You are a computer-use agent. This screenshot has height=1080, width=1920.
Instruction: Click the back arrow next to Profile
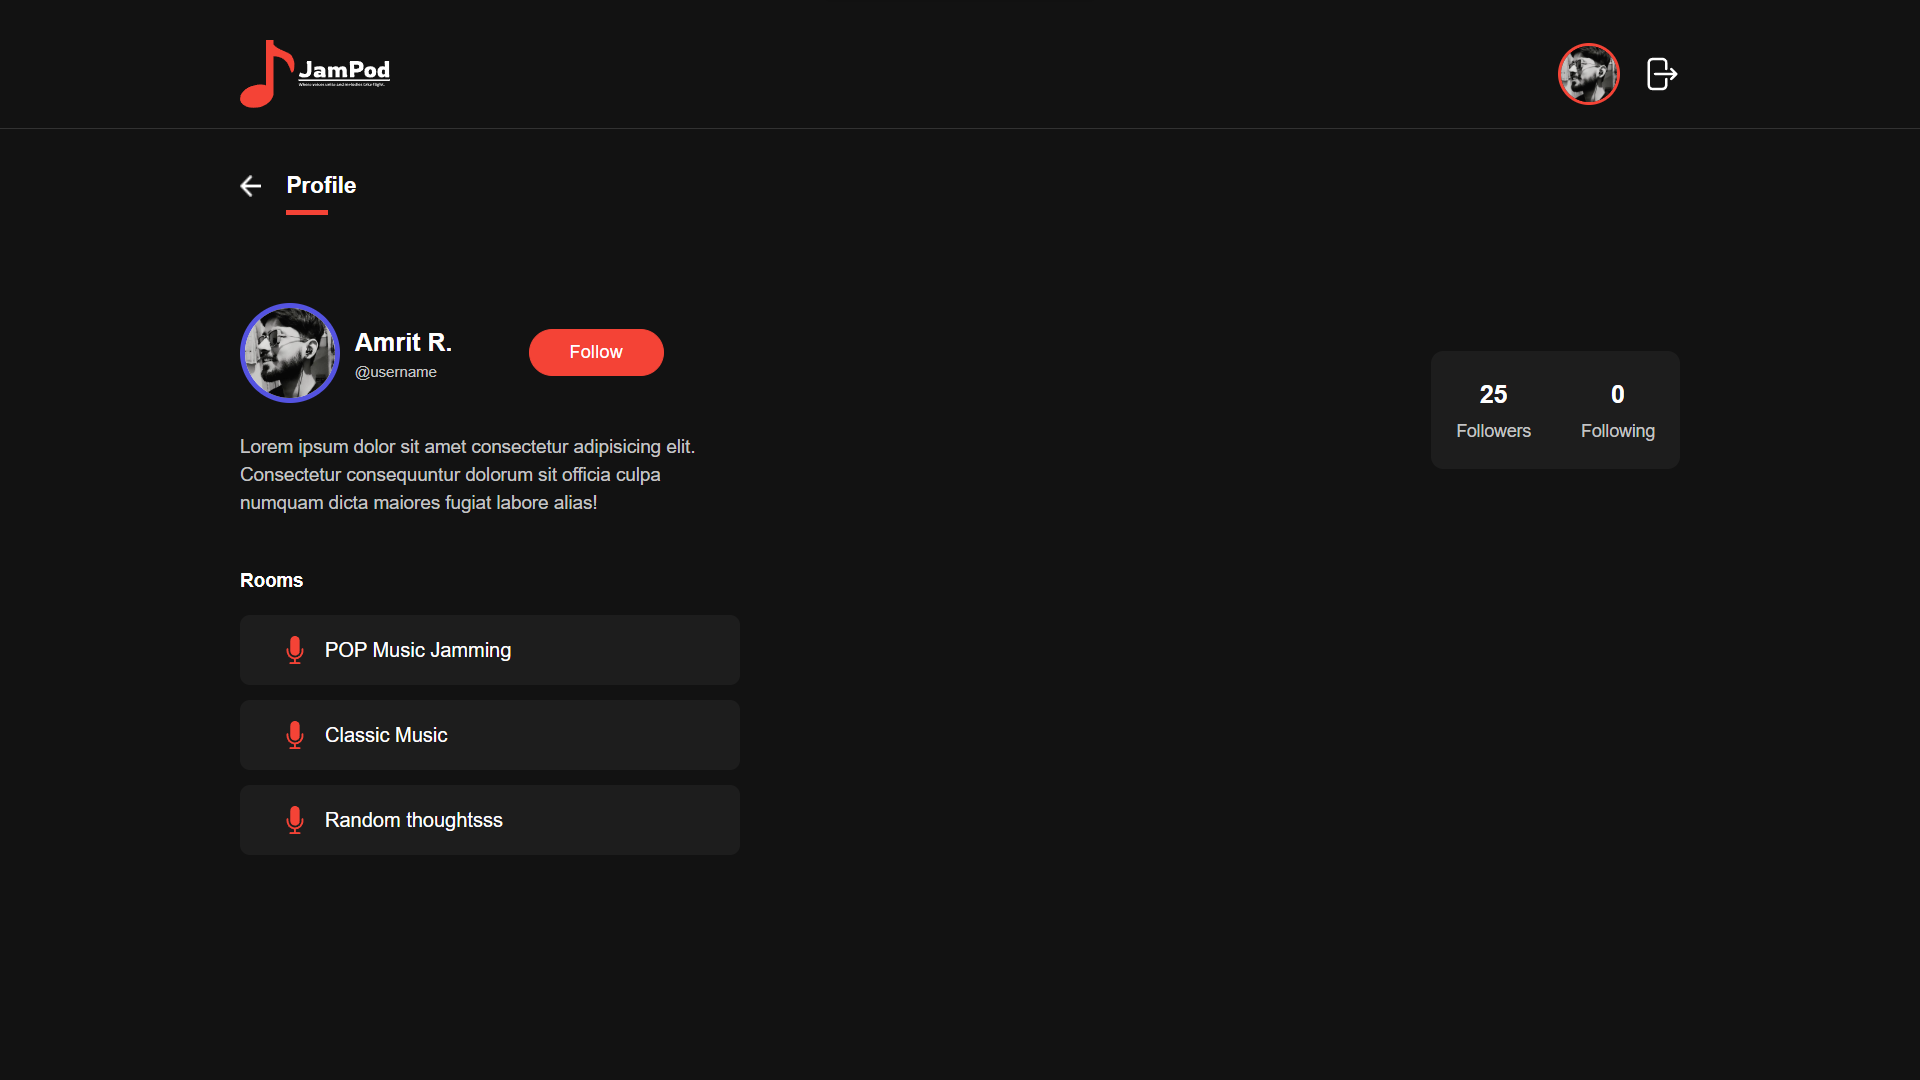(250, 185)
